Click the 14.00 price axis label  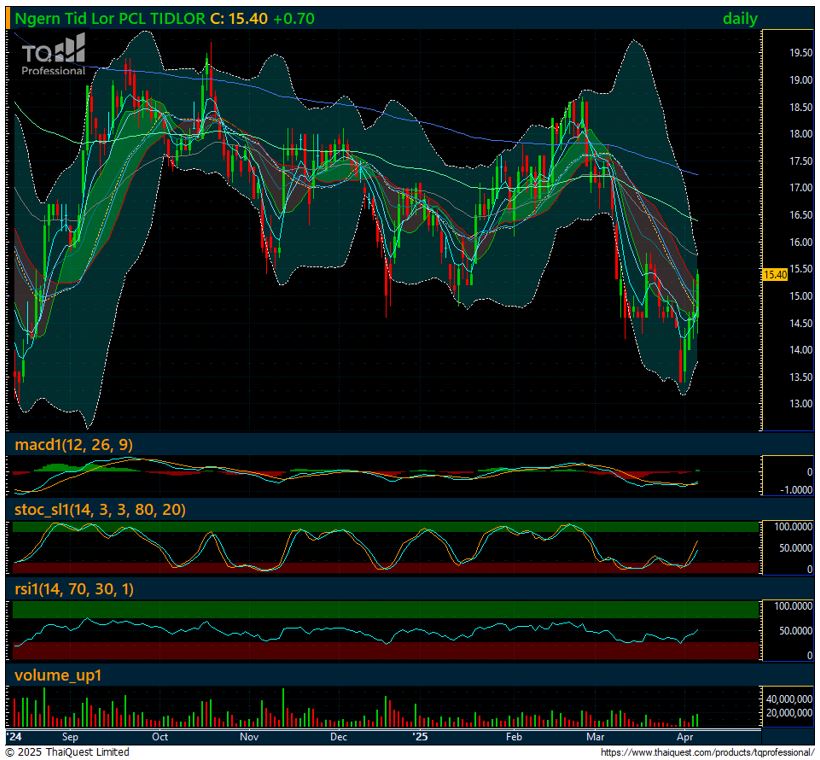click(801, 350)
